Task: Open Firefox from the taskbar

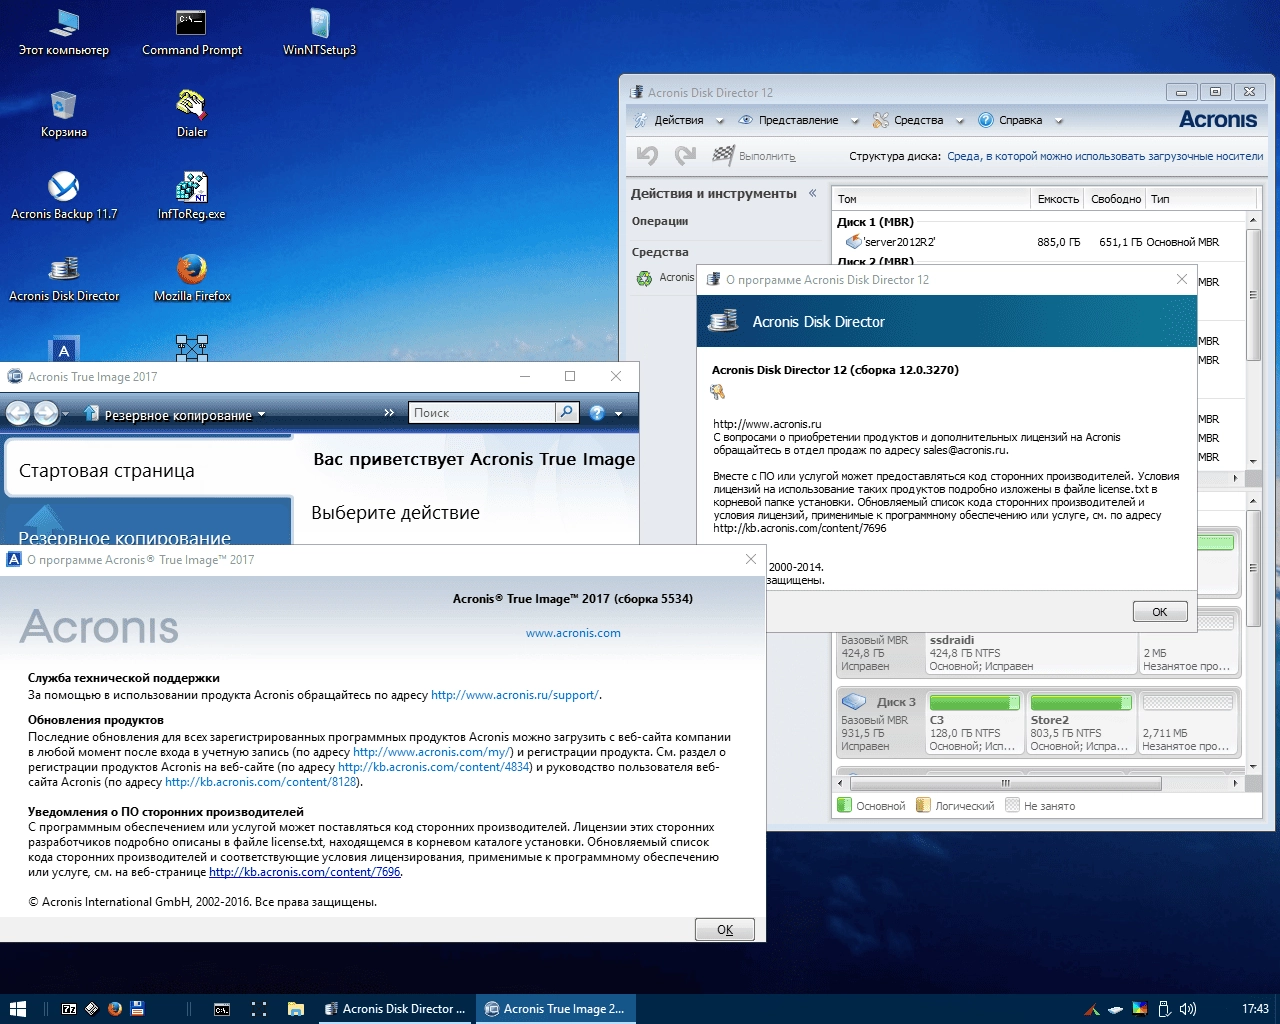Action: [x=115, y=1009]
